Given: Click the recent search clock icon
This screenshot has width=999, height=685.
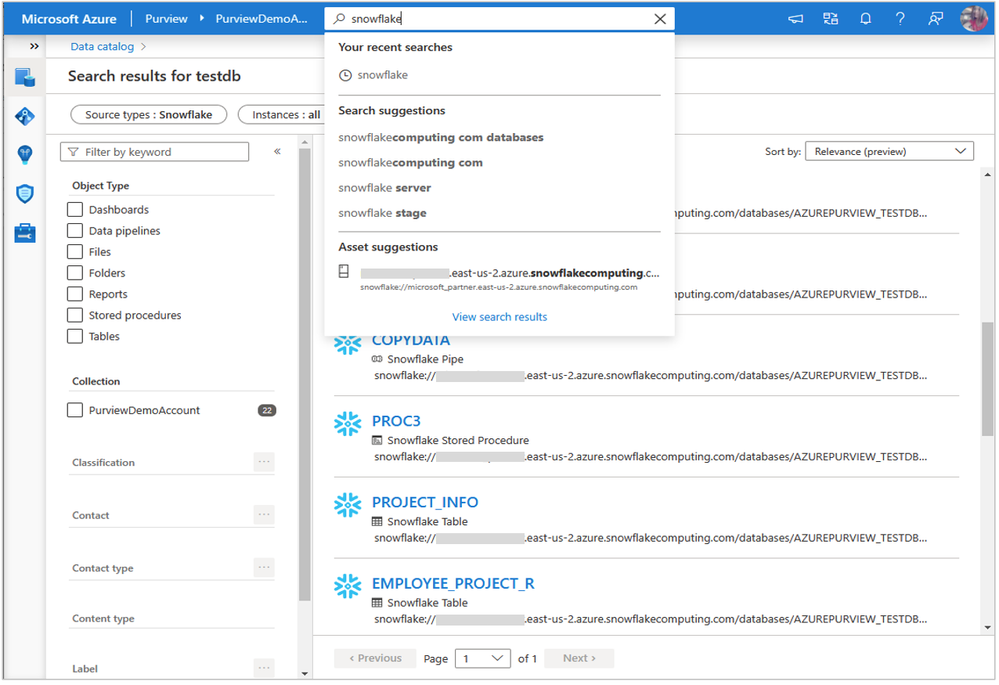Looking at the screenshot, I should click(345, 75).
